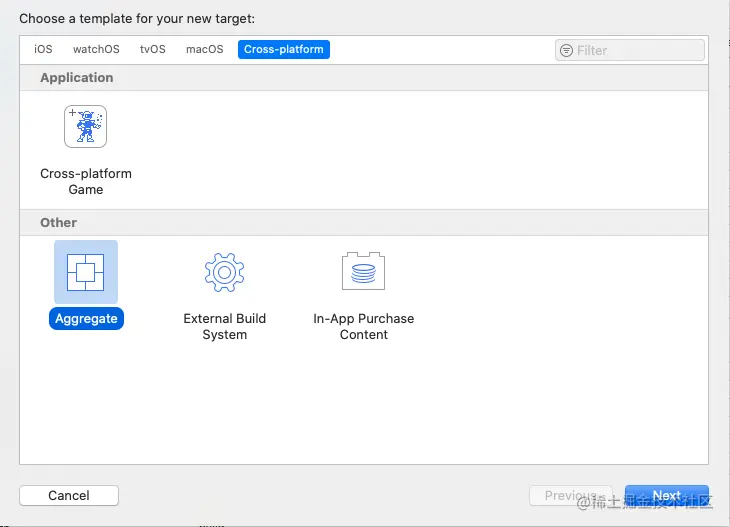Go to the macOS tab
This screenshot has width=730, height=527.
pos(205,49)
